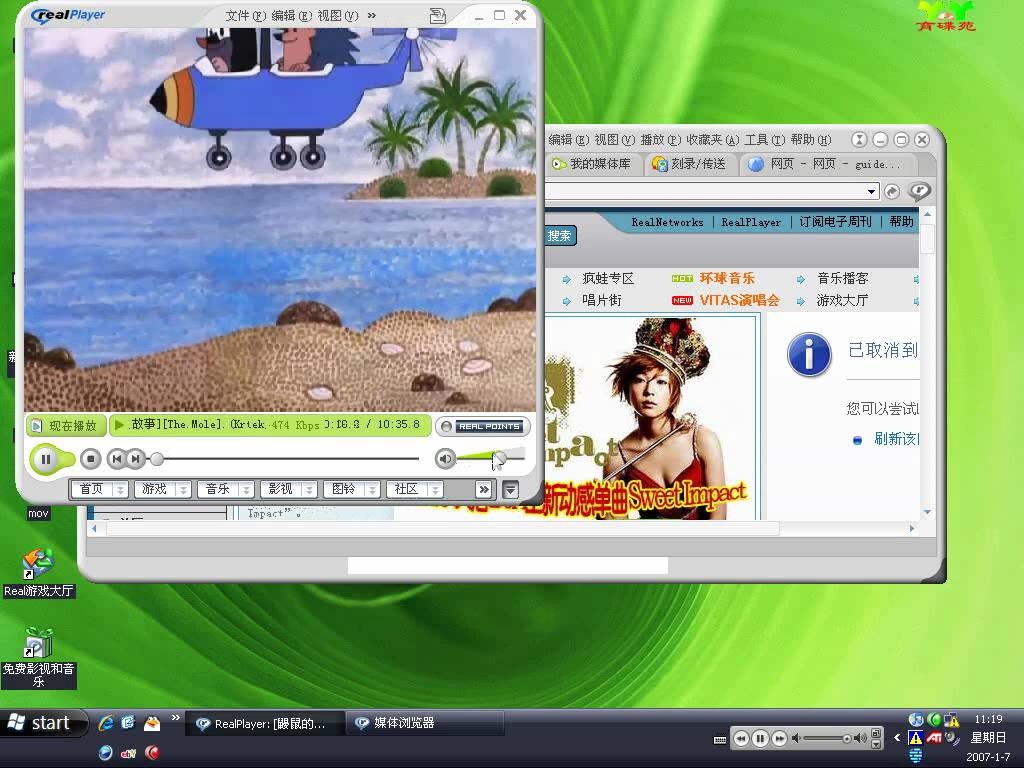Expand hidden menus with » in RealPlayer title

[372, 15]
